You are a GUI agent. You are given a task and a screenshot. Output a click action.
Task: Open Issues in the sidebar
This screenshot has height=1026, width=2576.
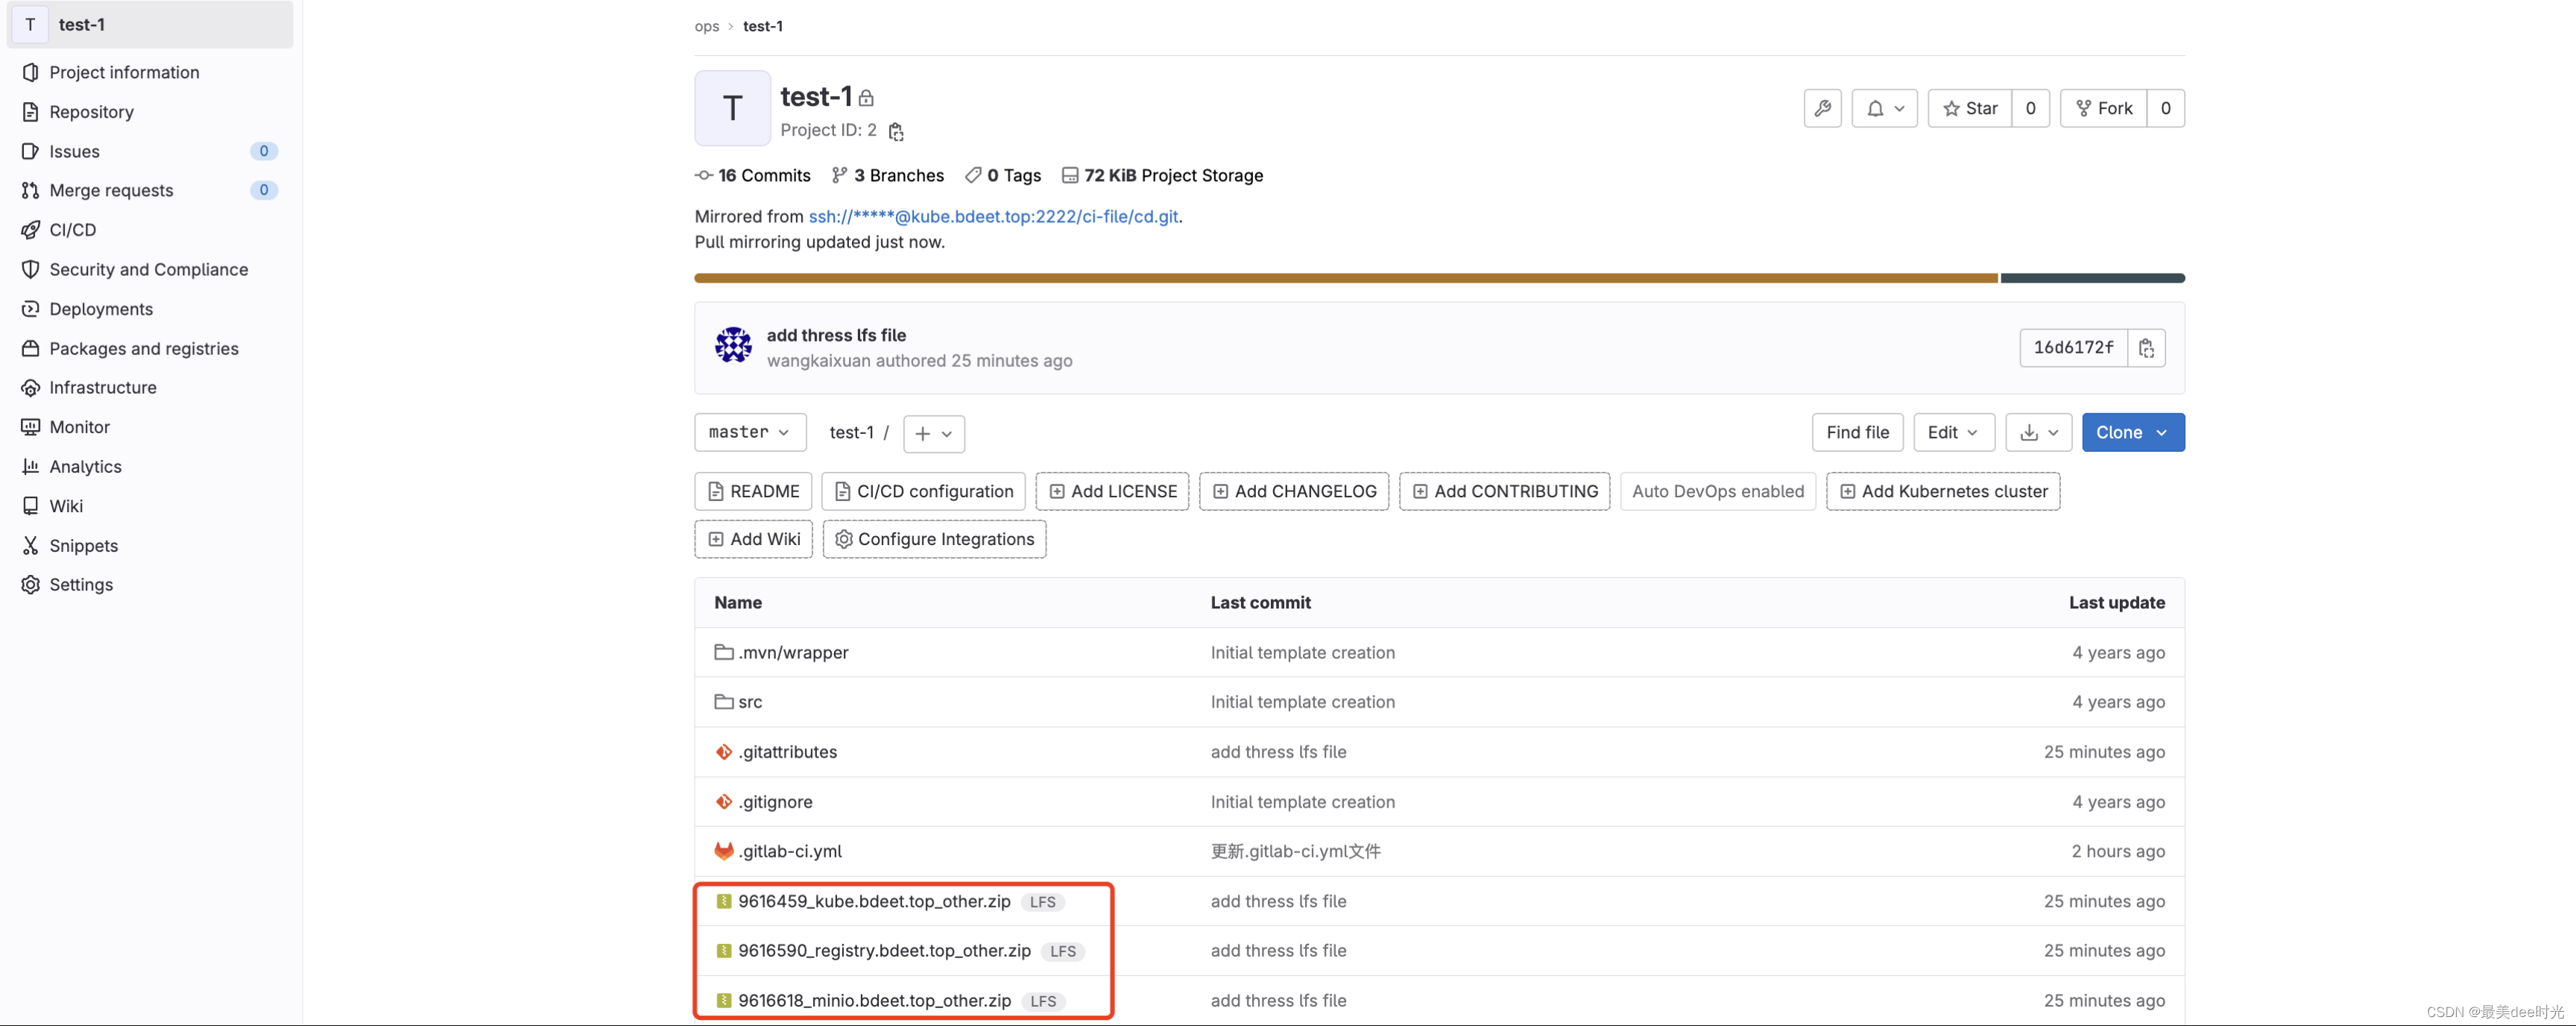coord(75,151)
